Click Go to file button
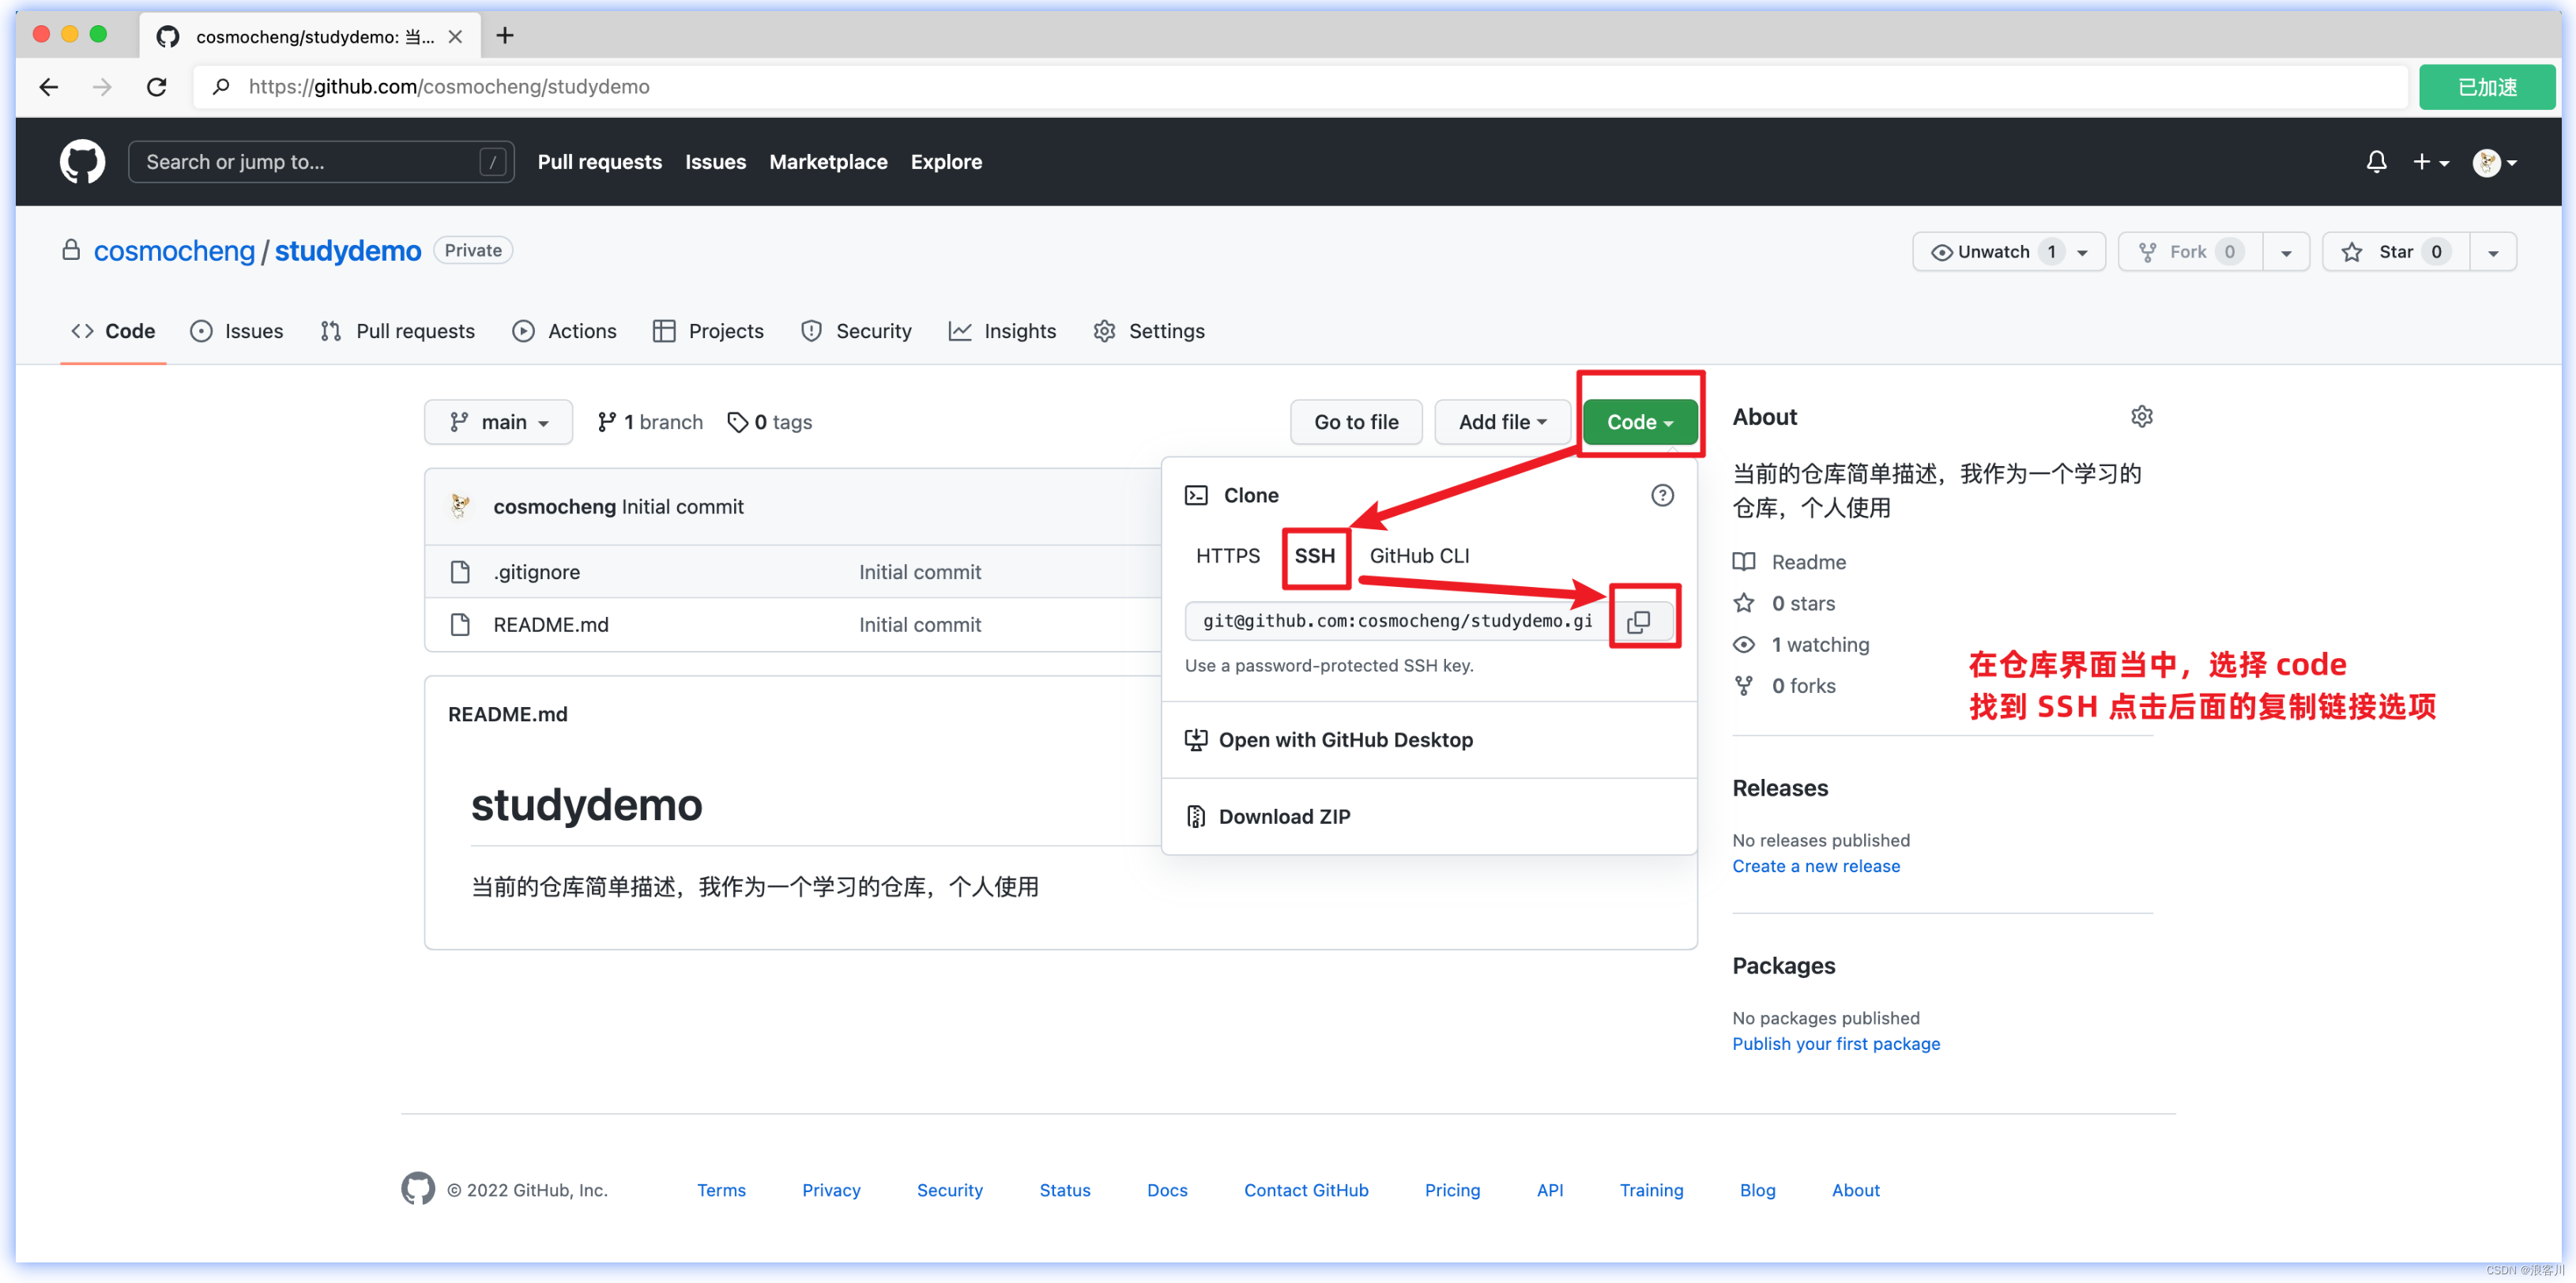This screenshot has height=1283, width=2576. coord(1356,422)
